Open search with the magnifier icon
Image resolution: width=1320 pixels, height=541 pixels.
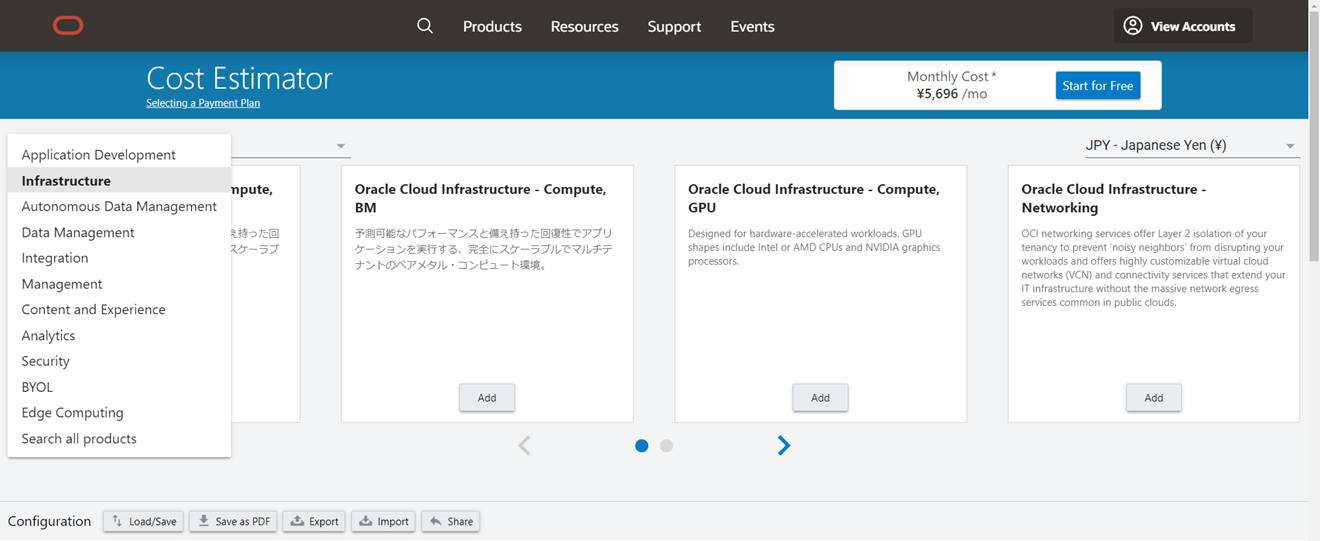click(425, 26)
